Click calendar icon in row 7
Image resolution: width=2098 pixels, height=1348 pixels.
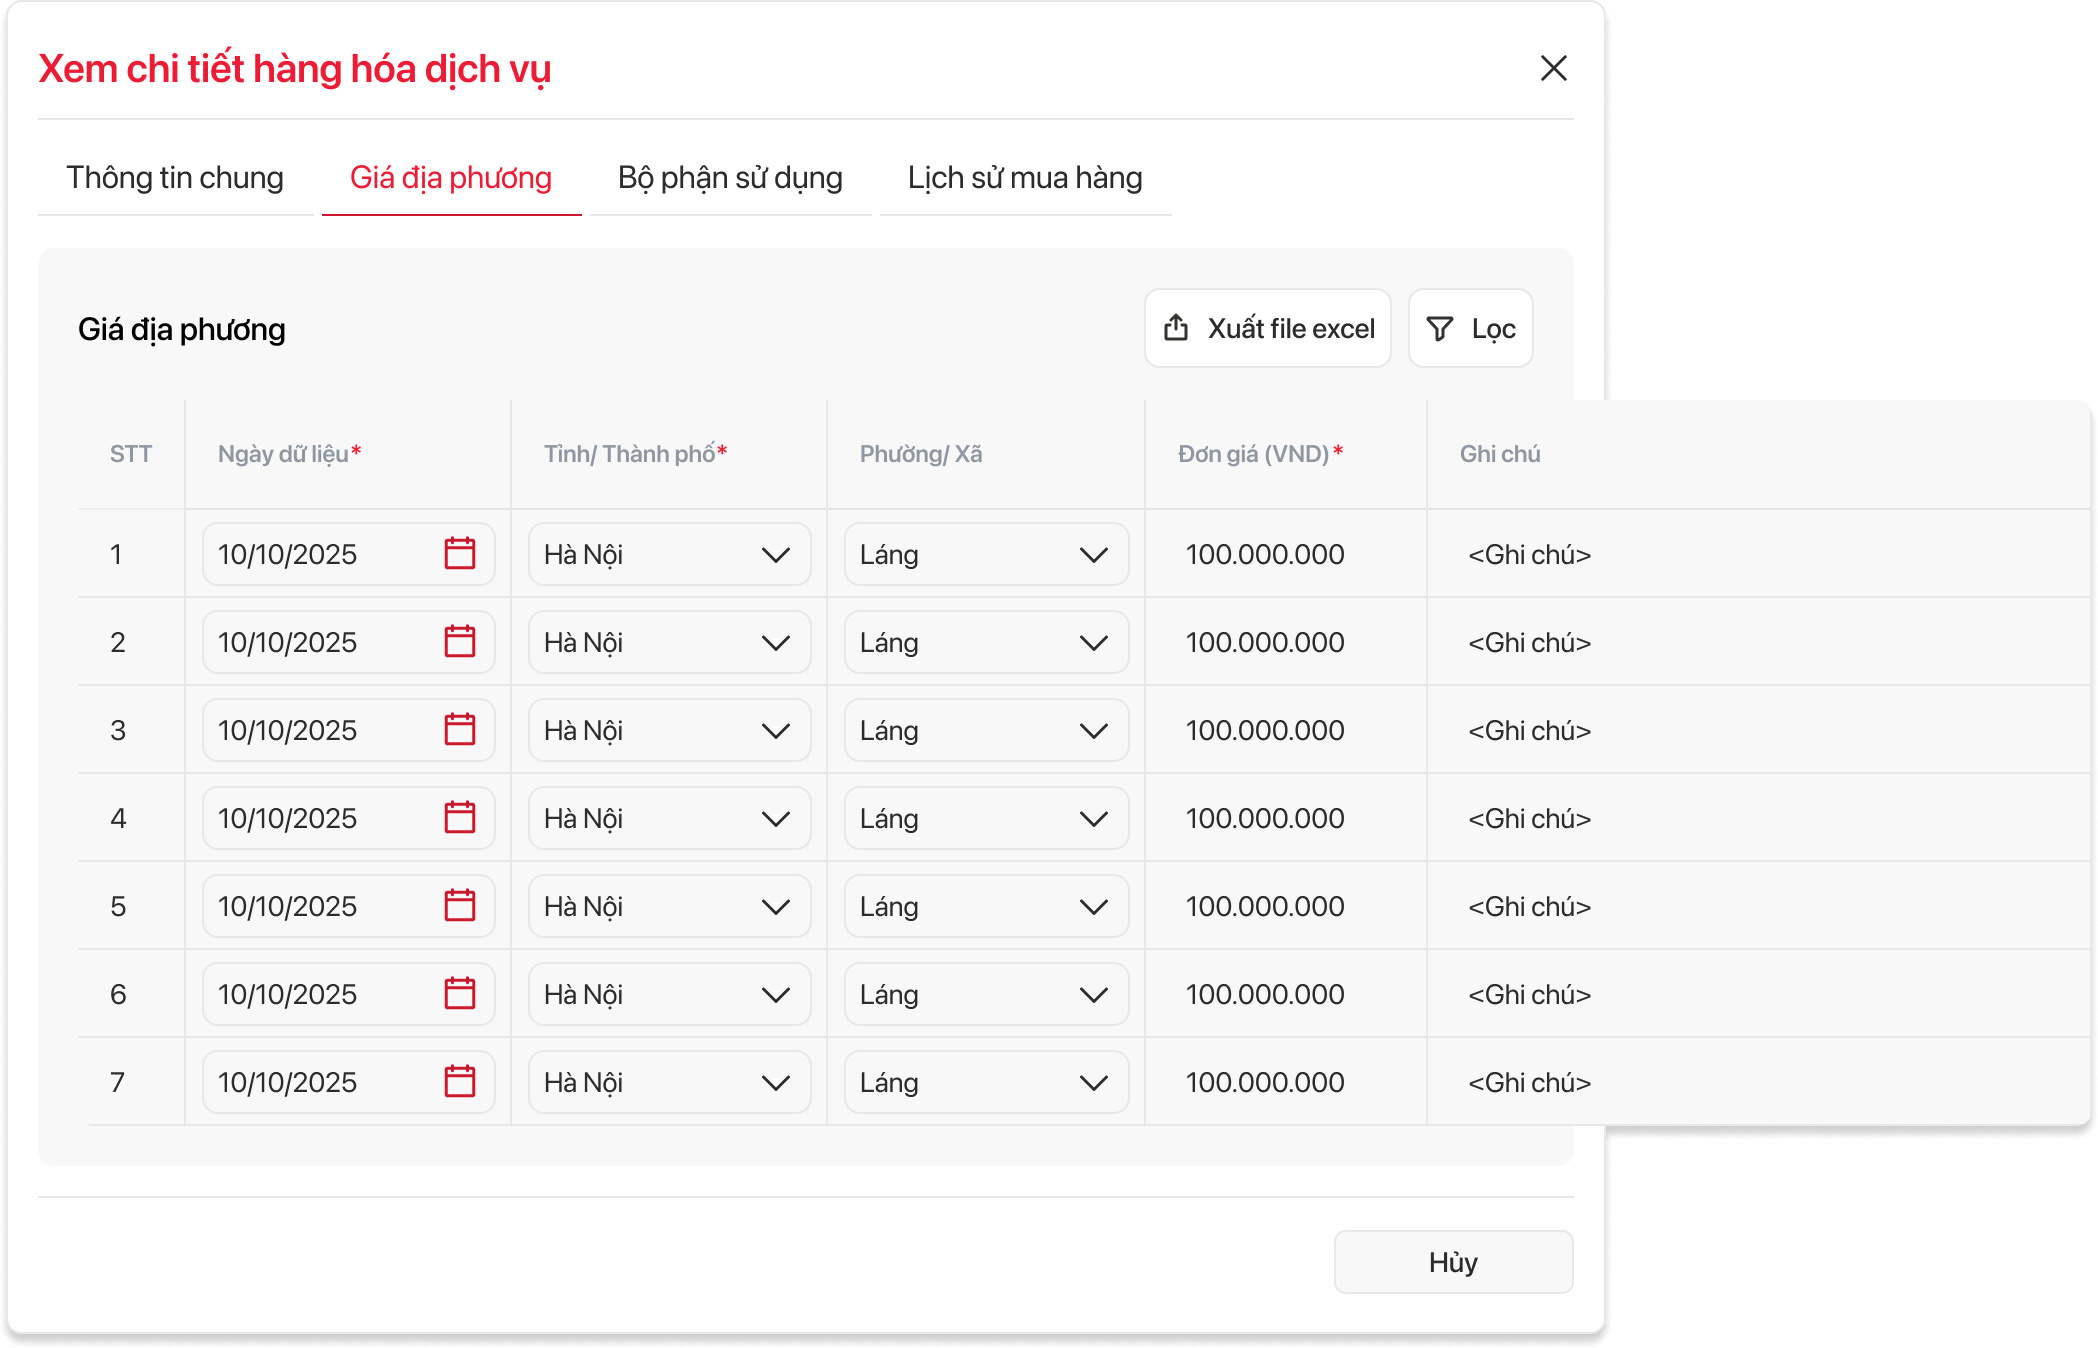[x=460, y=1081]
